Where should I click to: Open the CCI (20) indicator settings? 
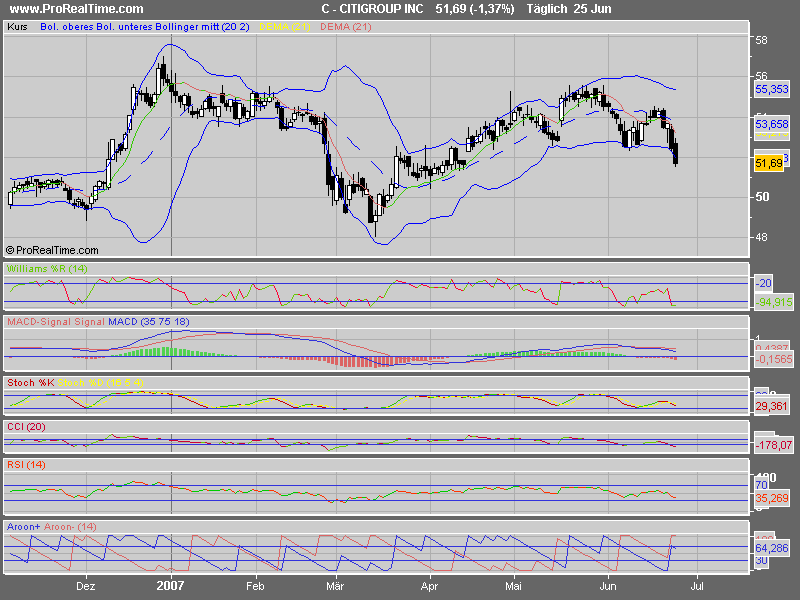coord(25,426)
